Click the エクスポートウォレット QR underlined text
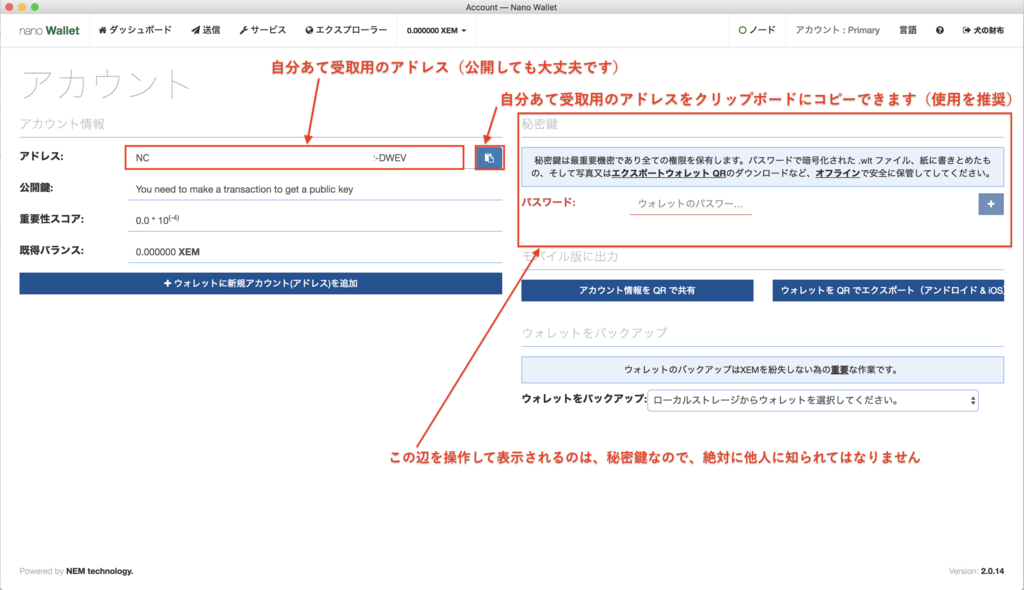Viewport: 1024px width, 590px height. [669, 173]
